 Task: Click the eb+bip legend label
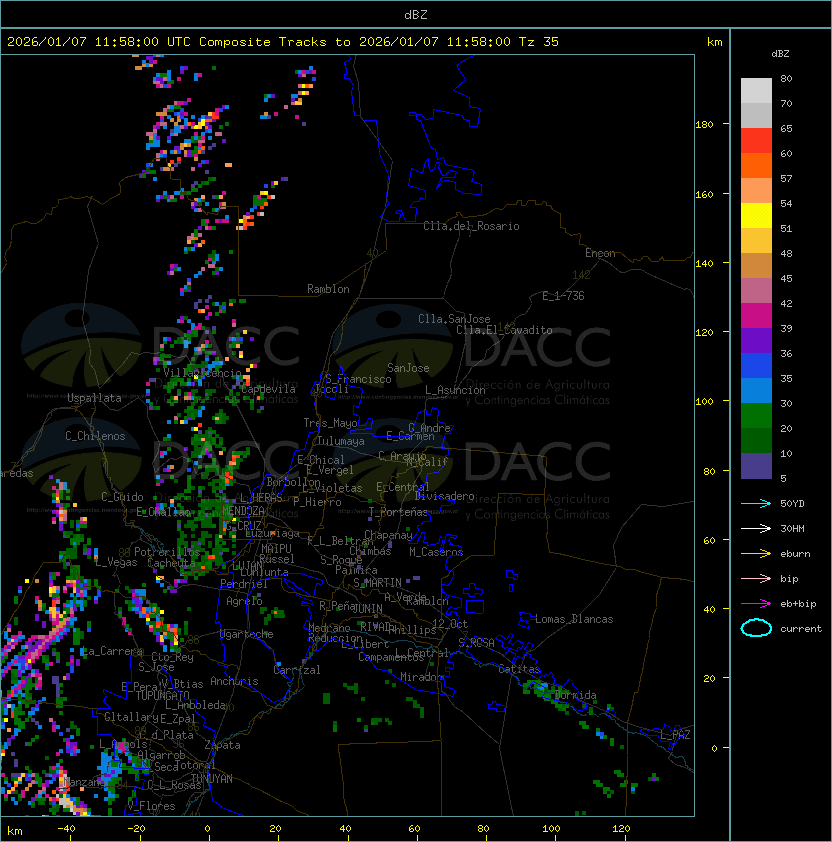tap(798, 604)
